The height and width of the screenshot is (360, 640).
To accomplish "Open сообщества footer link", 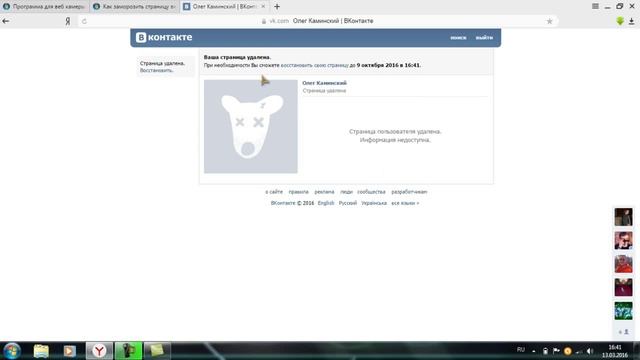I will (371, 192).
